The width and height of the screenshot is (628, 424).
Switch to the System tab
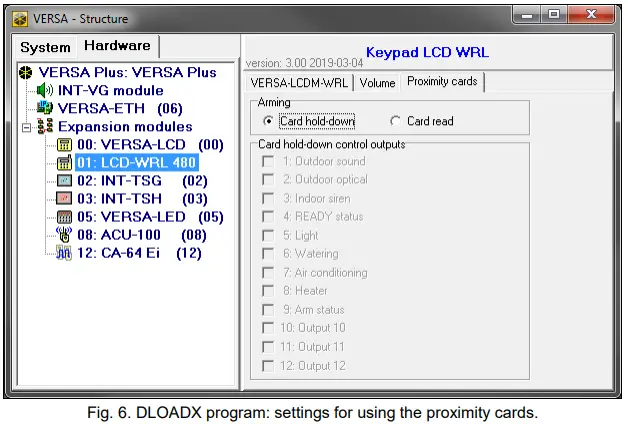[45, 48]
